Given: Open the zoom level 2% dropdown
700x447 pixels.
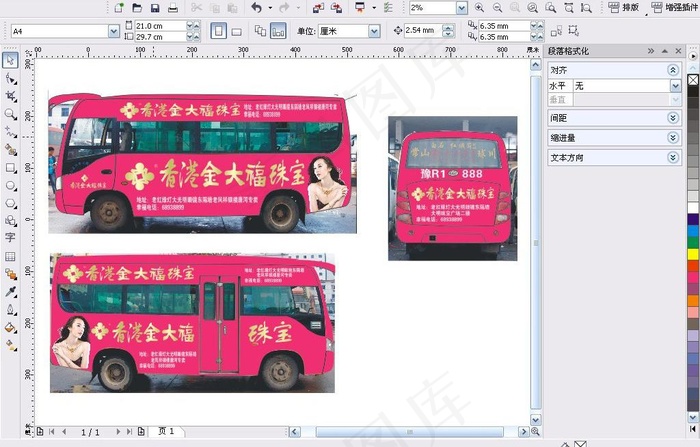Looking at the screenshot, I should pos(462,8).
